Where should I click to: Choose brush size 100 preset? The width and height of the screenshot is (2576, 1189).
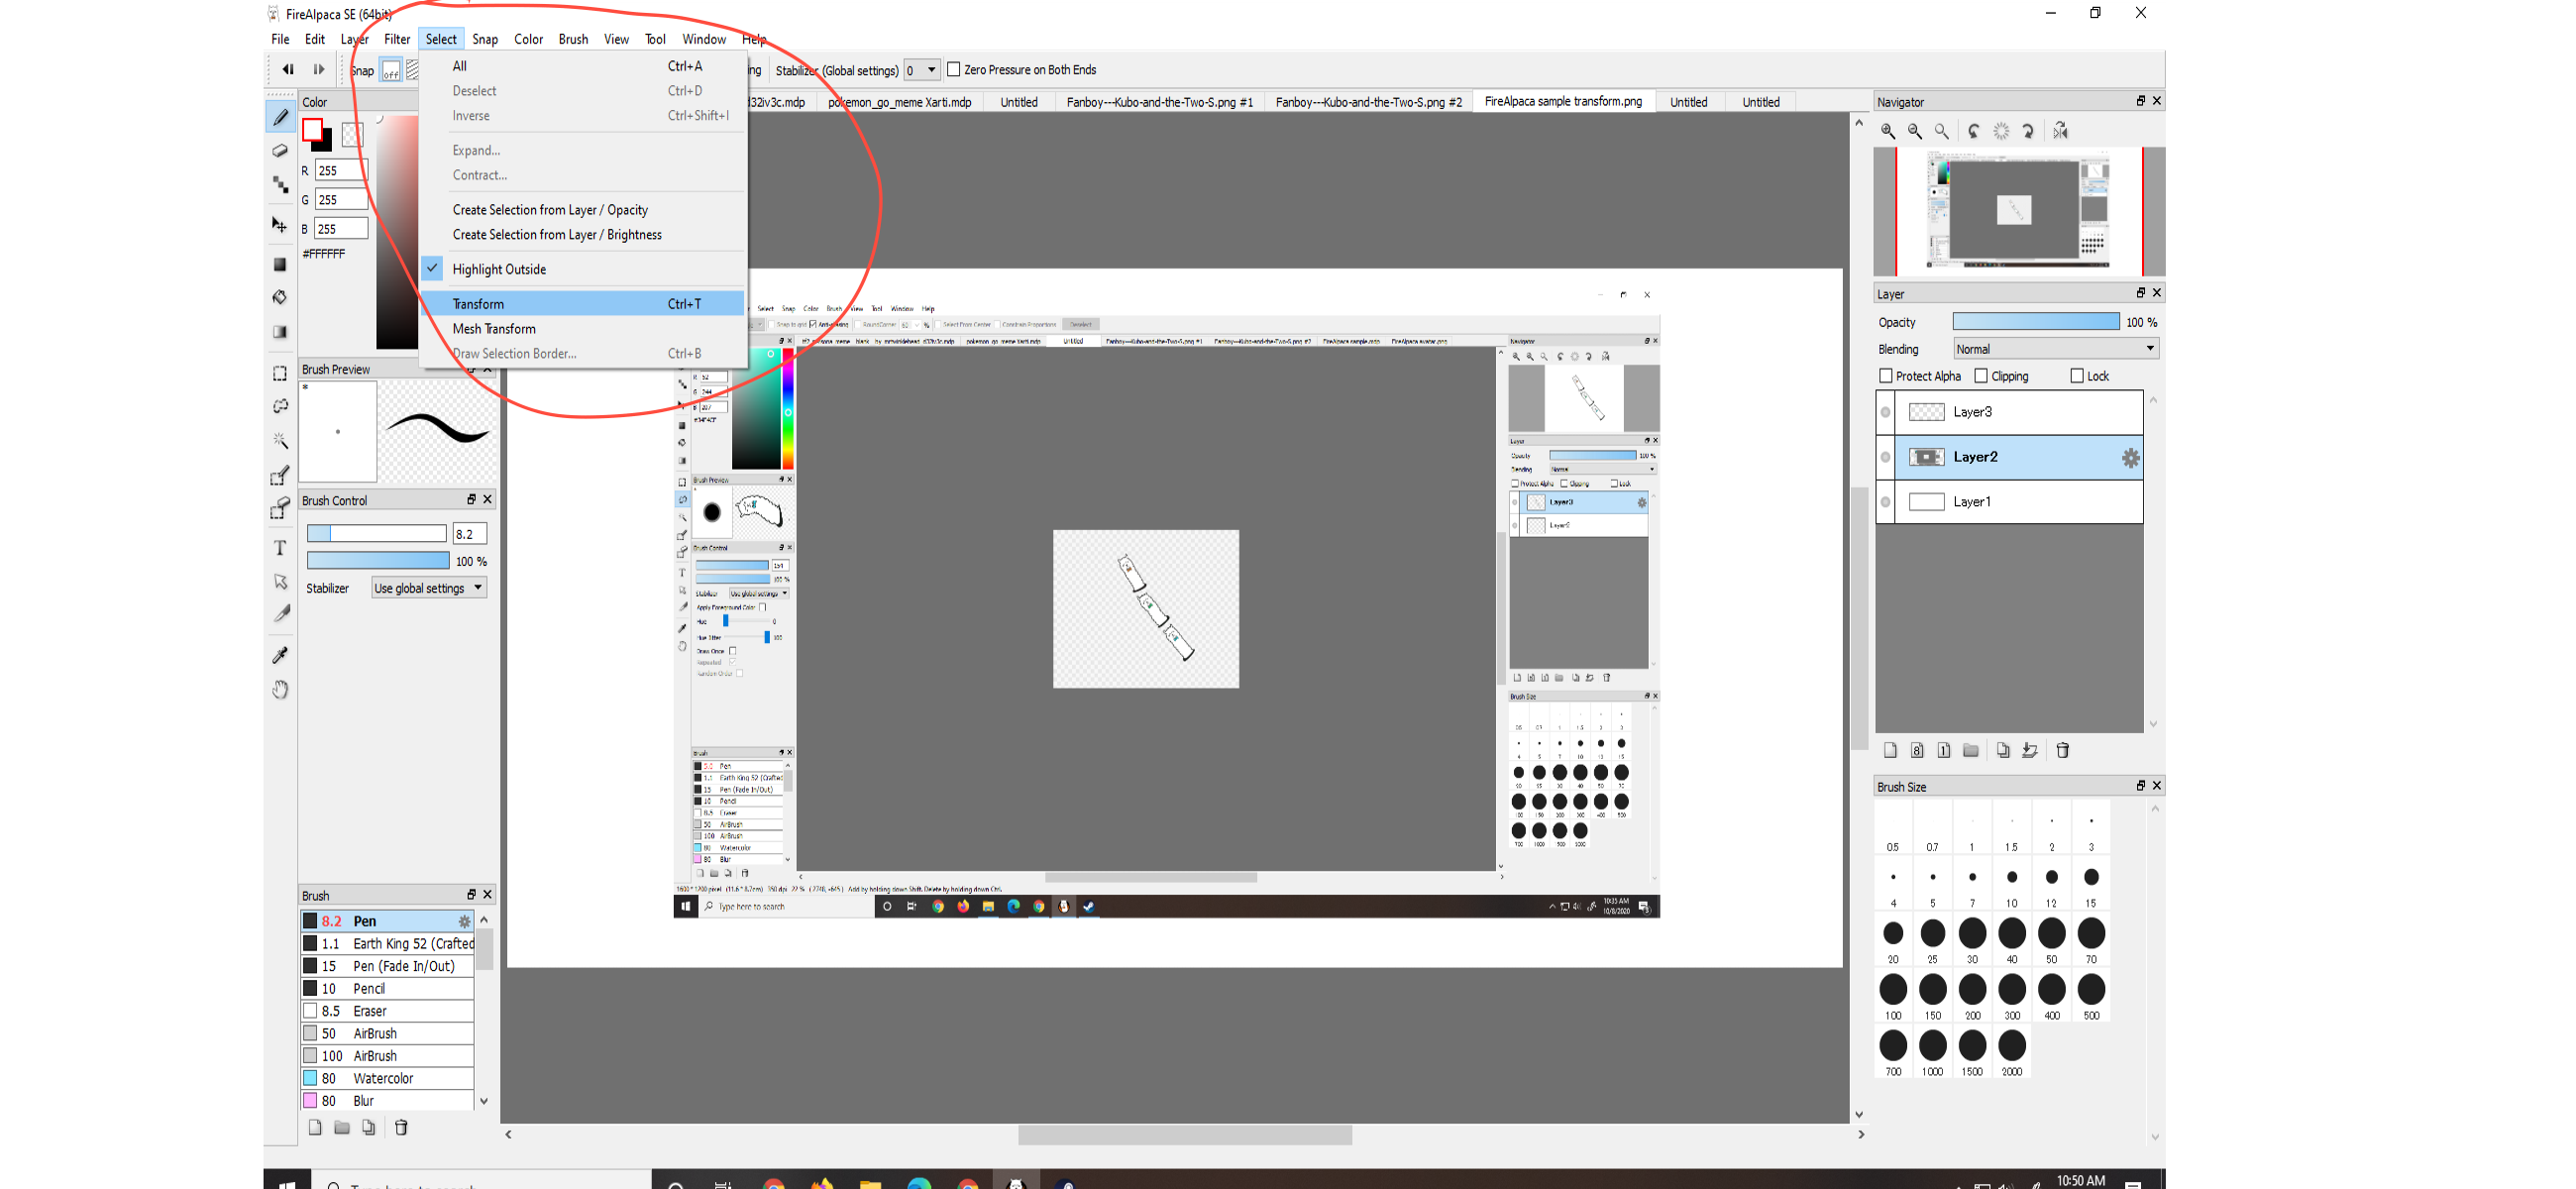[x=1892, y=990]
